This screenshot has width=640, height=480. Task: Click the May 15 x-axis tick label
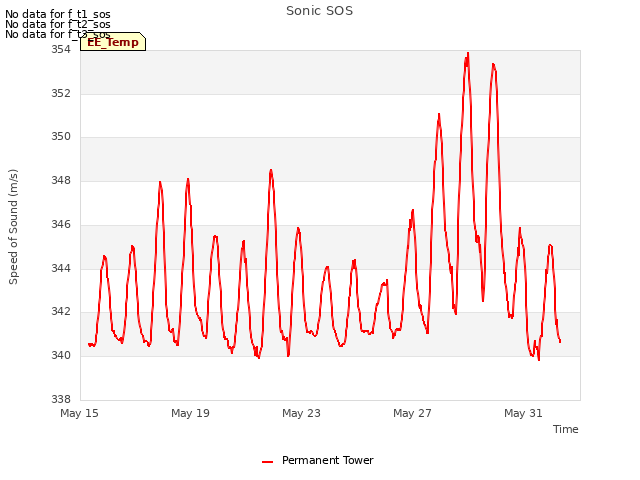point(79,413)
